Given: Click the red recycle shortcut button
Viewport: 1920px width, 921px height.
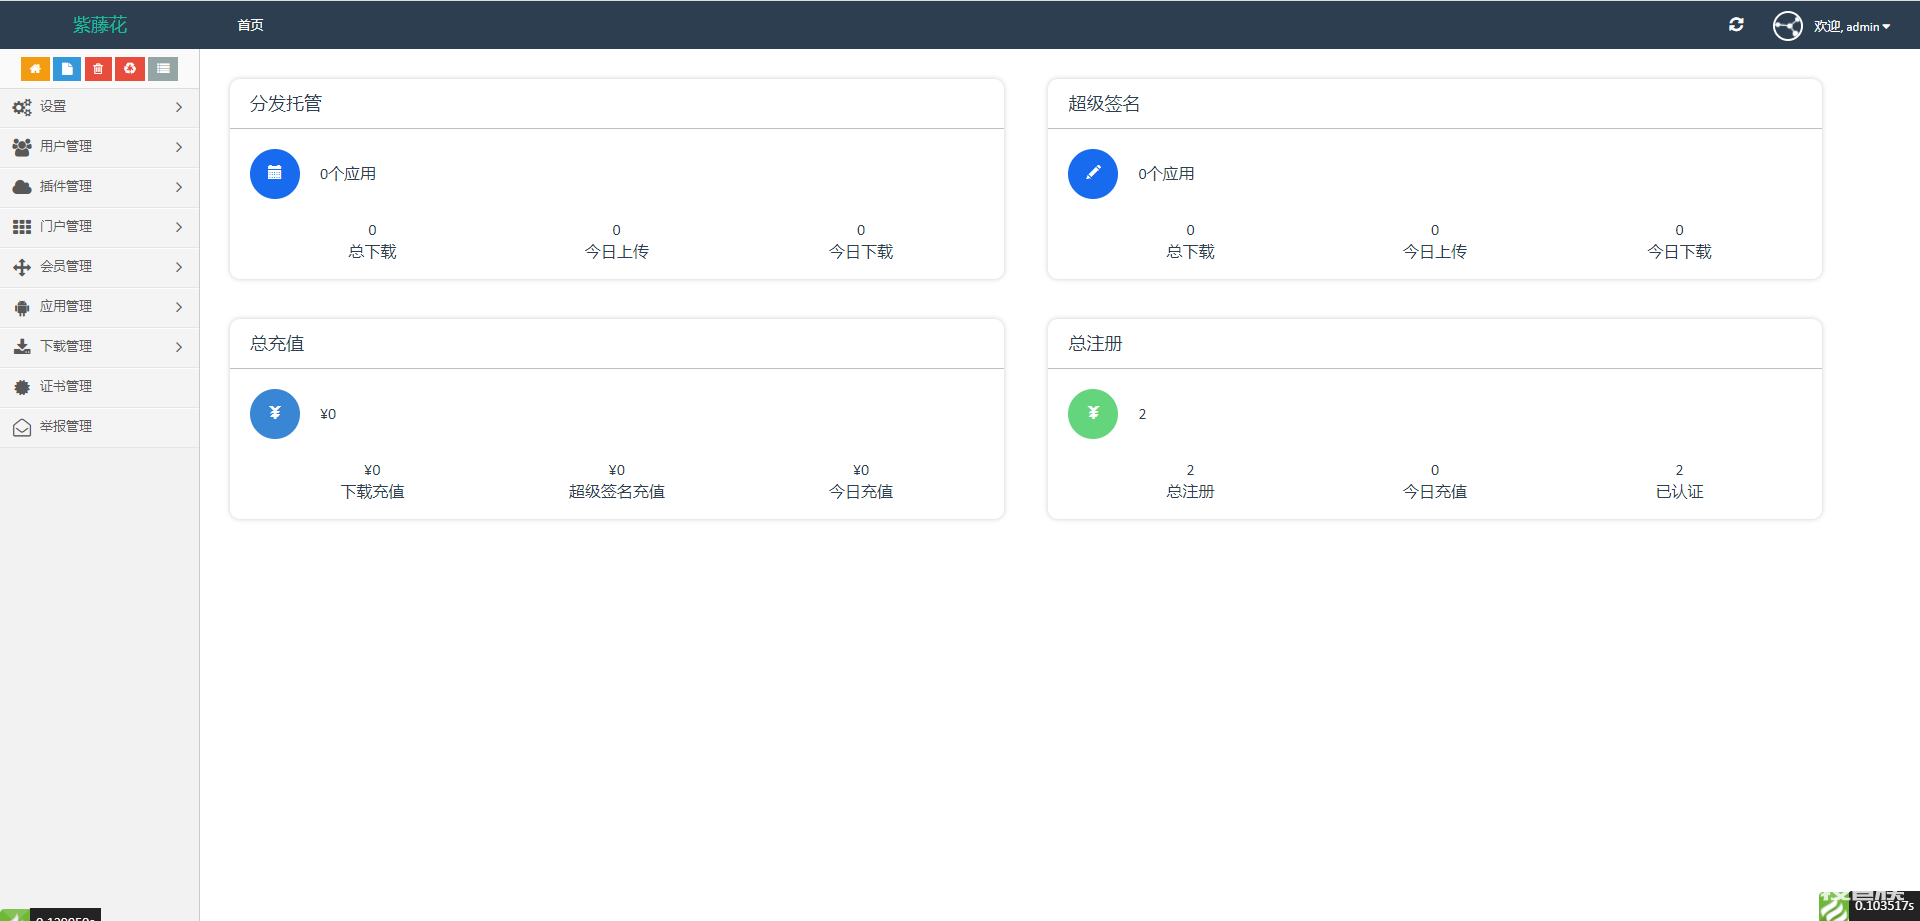Looking at the screenshot, I should (130, 69).
